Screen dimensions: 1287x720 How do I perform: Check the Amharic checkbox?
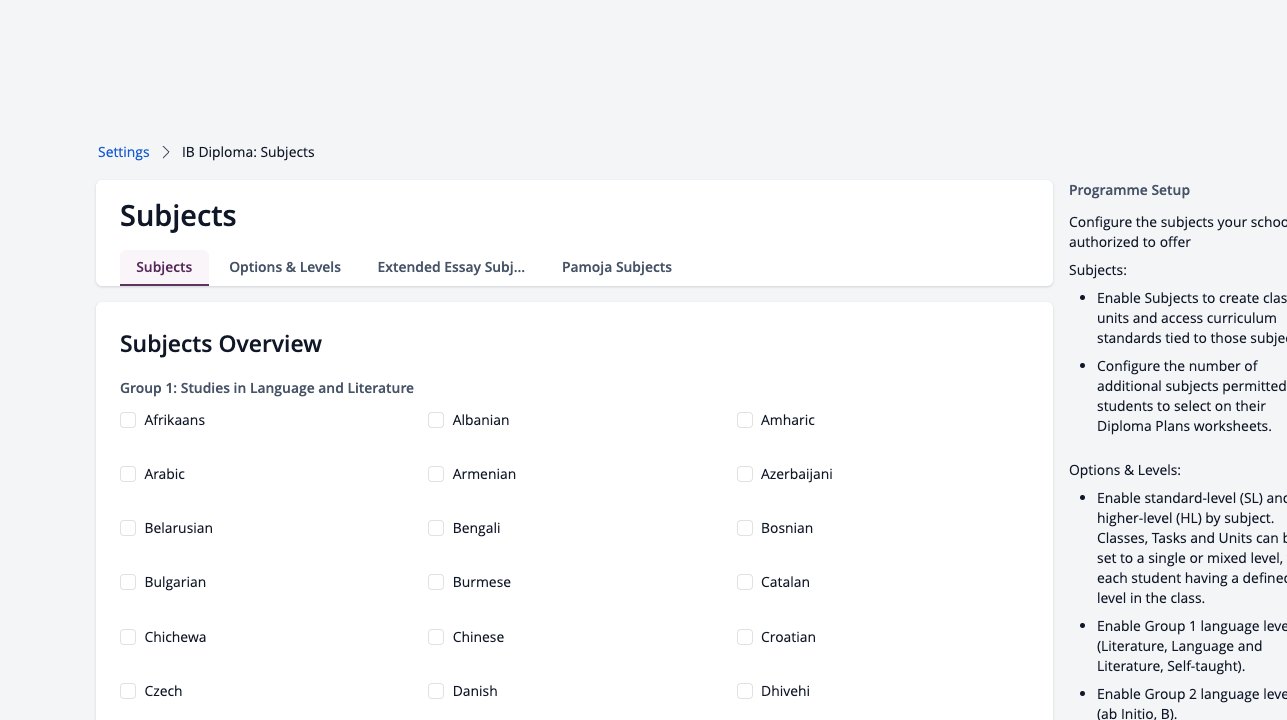(745, 420)
